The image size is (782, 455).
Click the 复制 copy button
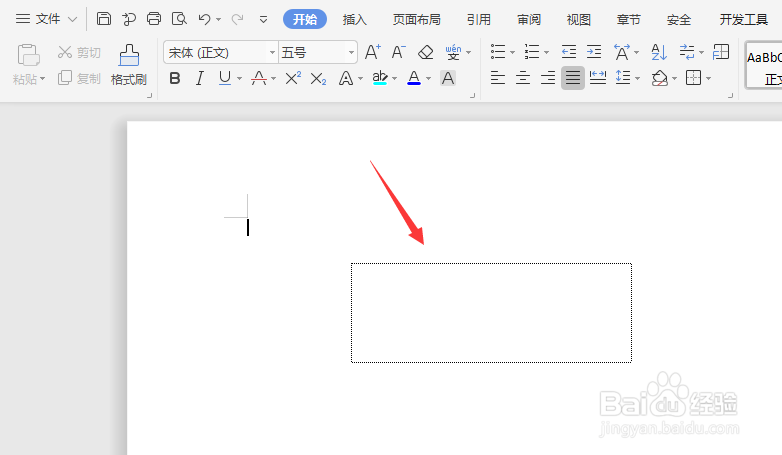point(79,78)
